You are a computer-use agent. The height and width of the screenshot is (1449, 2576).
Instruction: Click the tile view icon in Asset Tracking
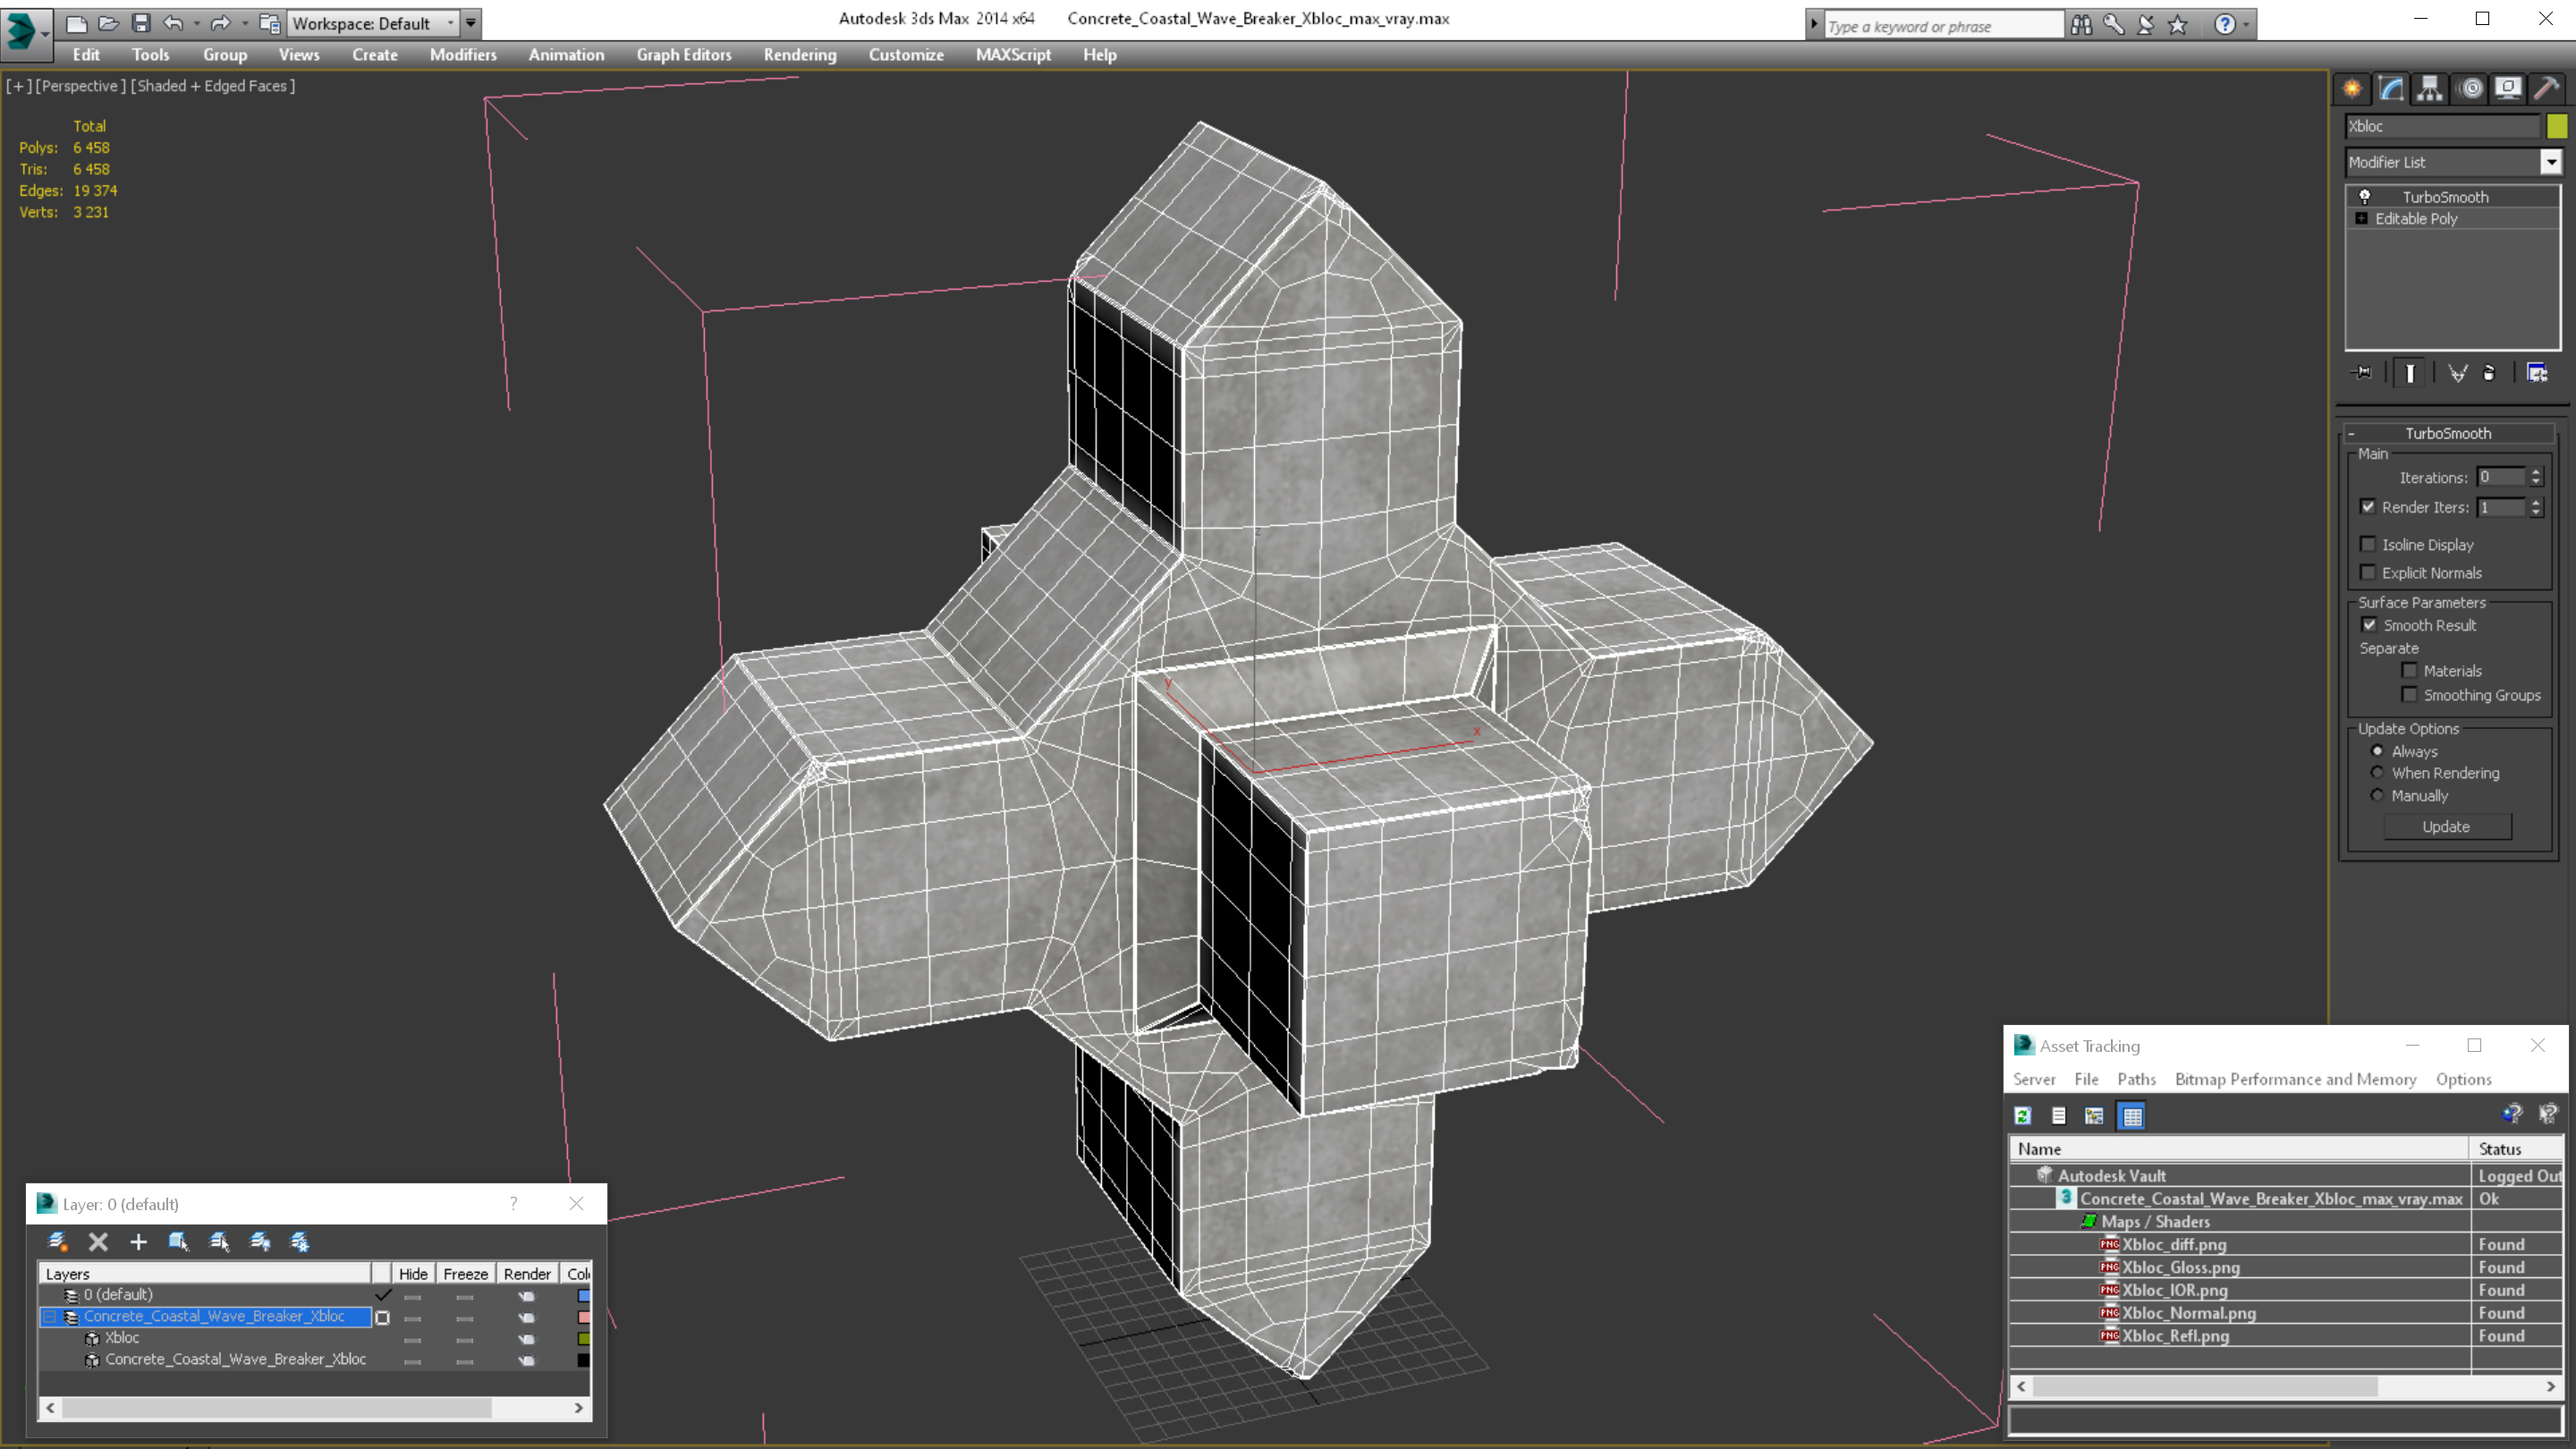[2132, 1114]
